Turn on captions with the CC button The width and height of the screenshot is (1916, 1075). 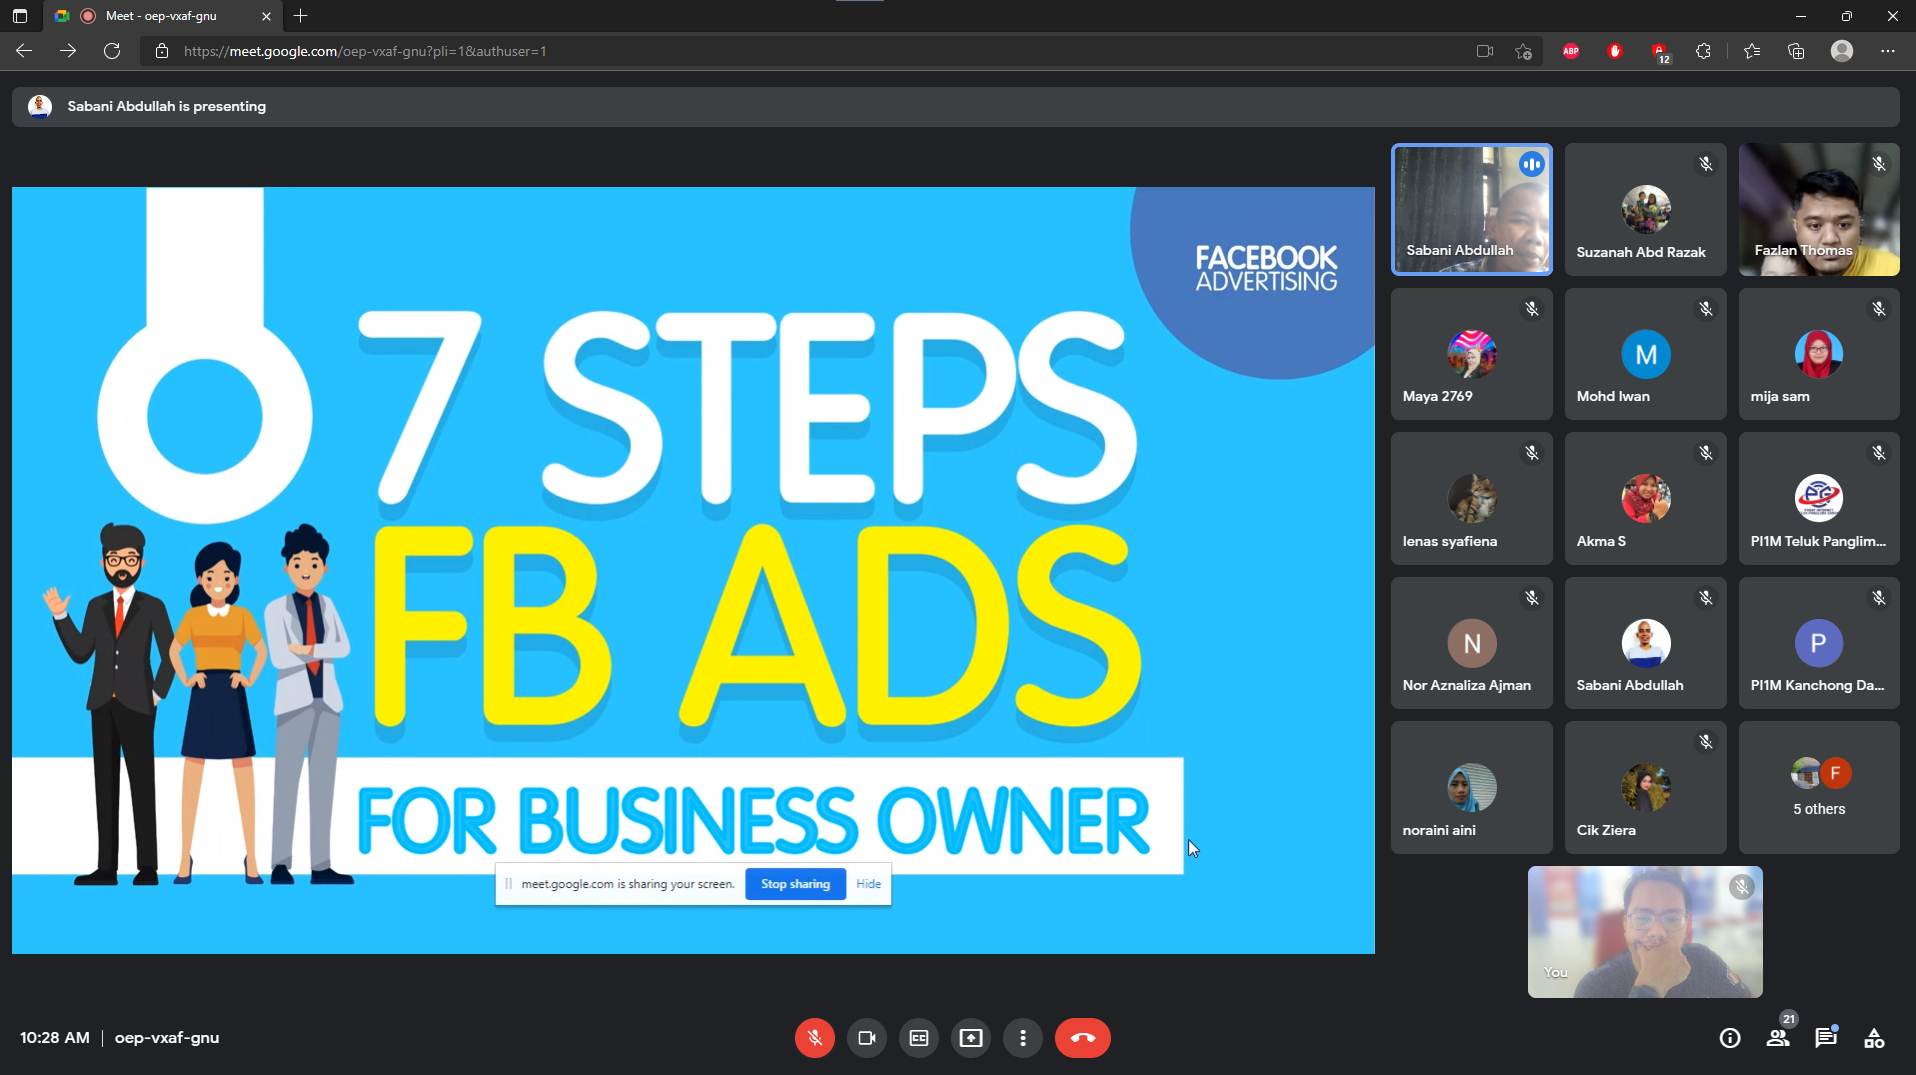coord(918,1038)
